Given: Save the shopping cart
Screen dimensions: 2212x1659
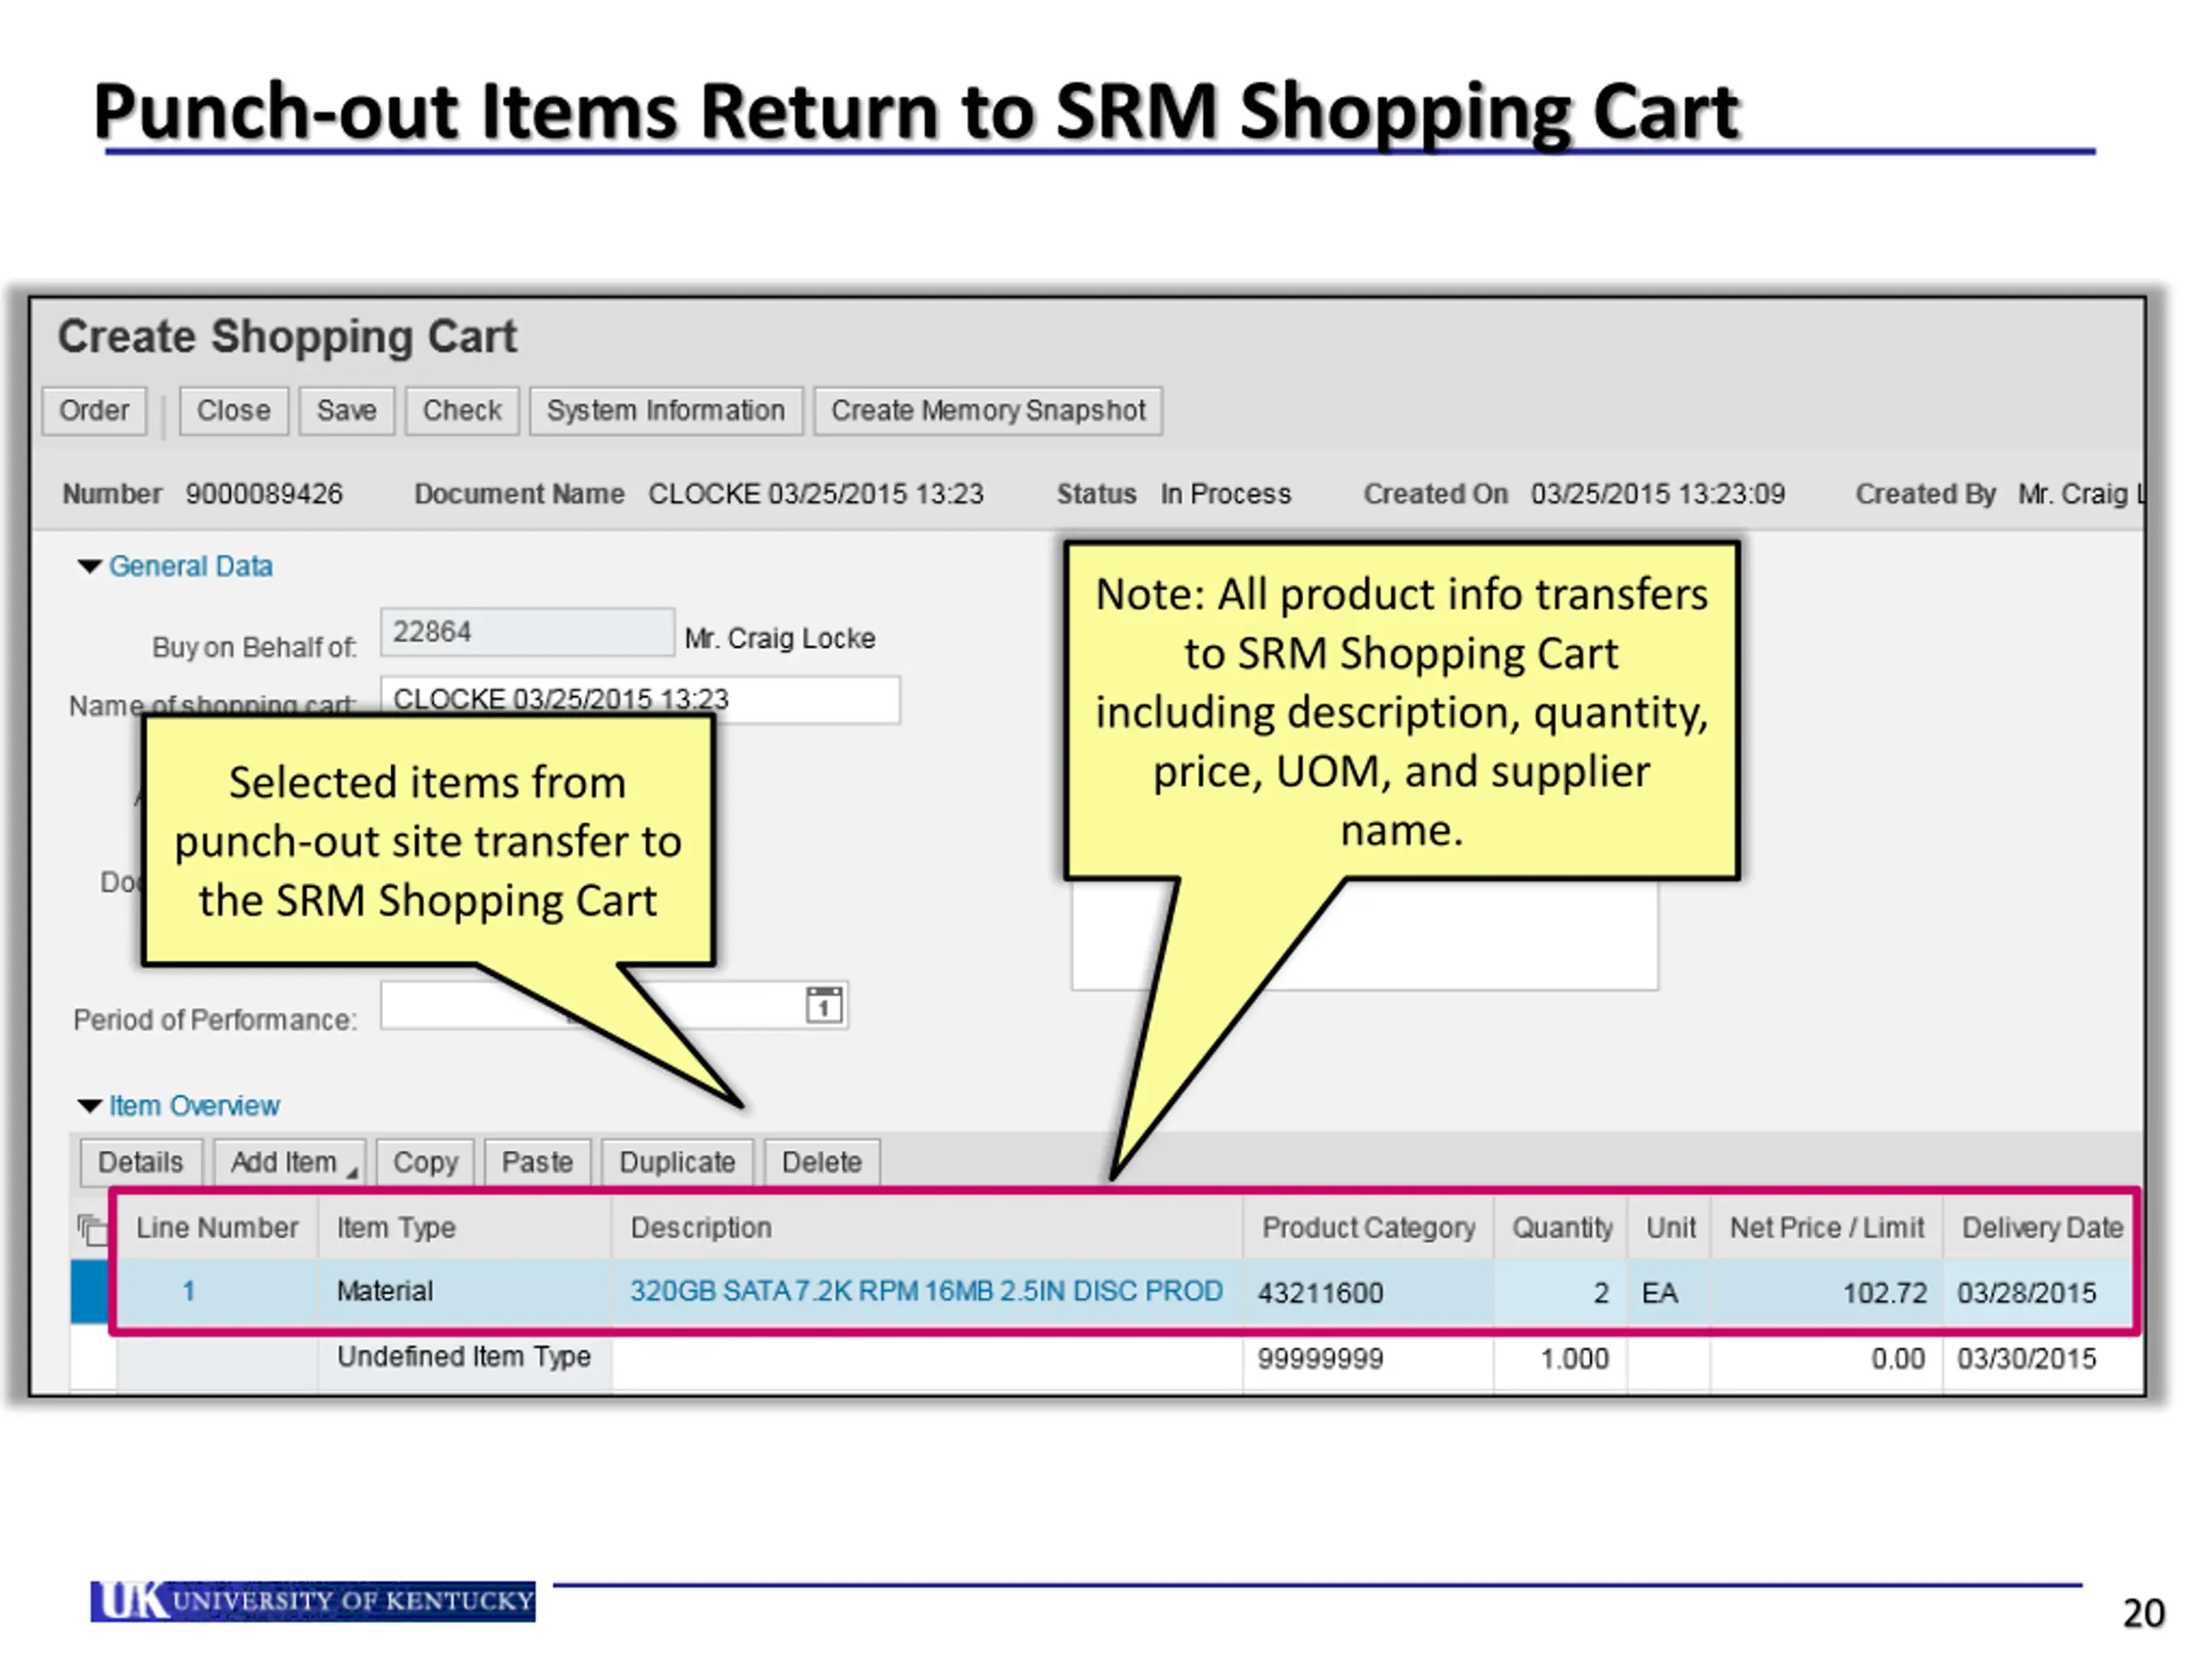Looking at the screenshot, I should (x=346, y=411).
